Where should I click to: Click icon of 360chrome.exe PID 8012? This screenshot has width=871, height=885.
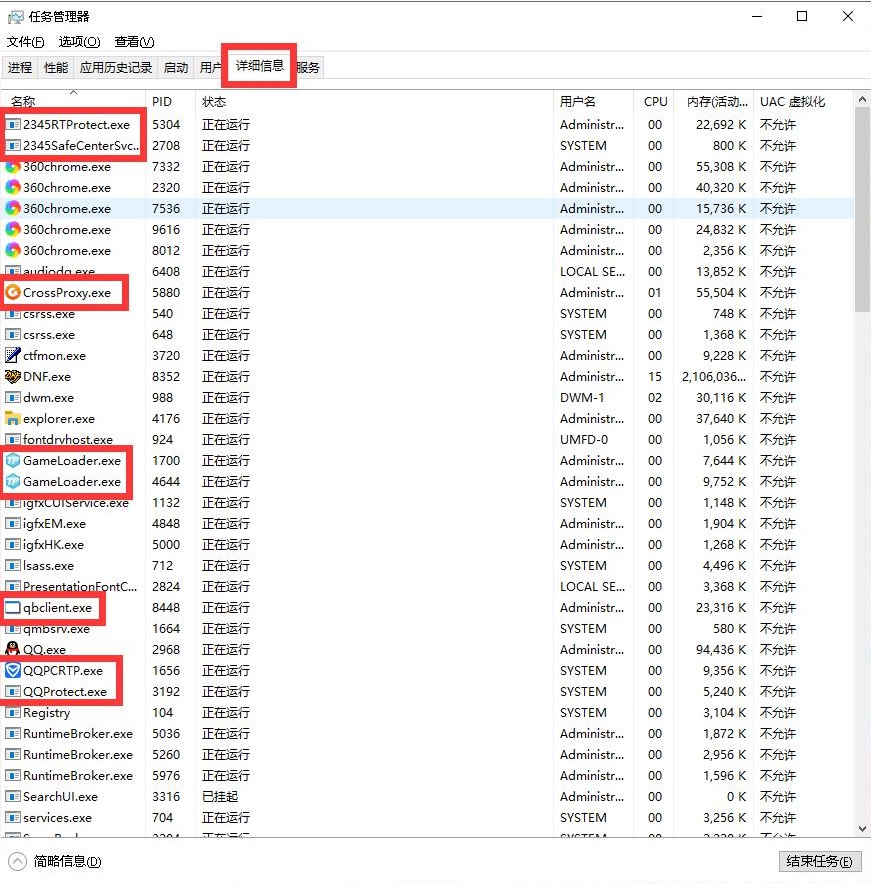click(12, 251)
